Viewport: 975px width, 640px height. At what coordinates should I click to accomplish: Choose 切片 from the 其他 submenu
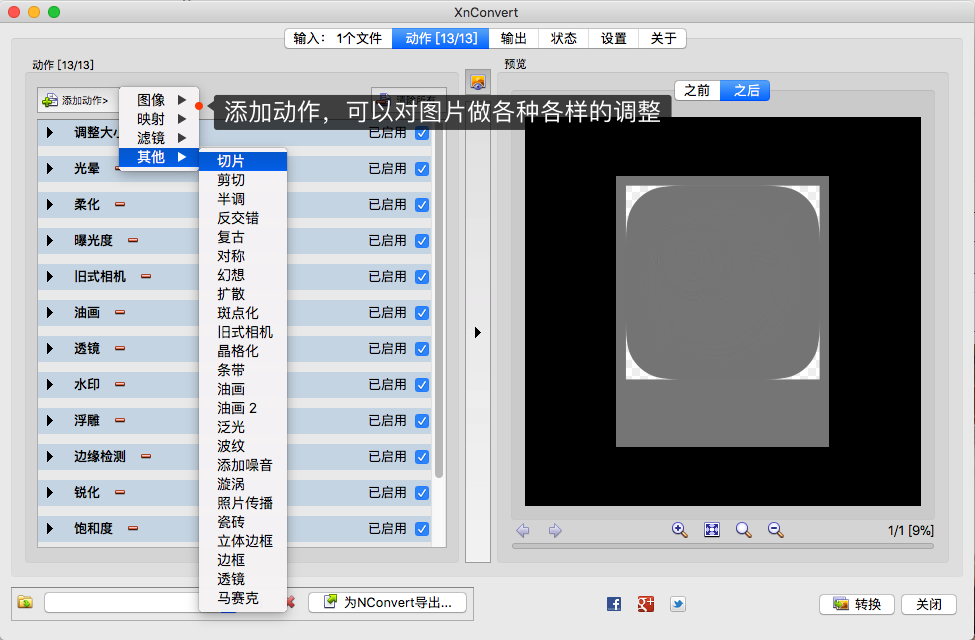[x=243, y=161]
